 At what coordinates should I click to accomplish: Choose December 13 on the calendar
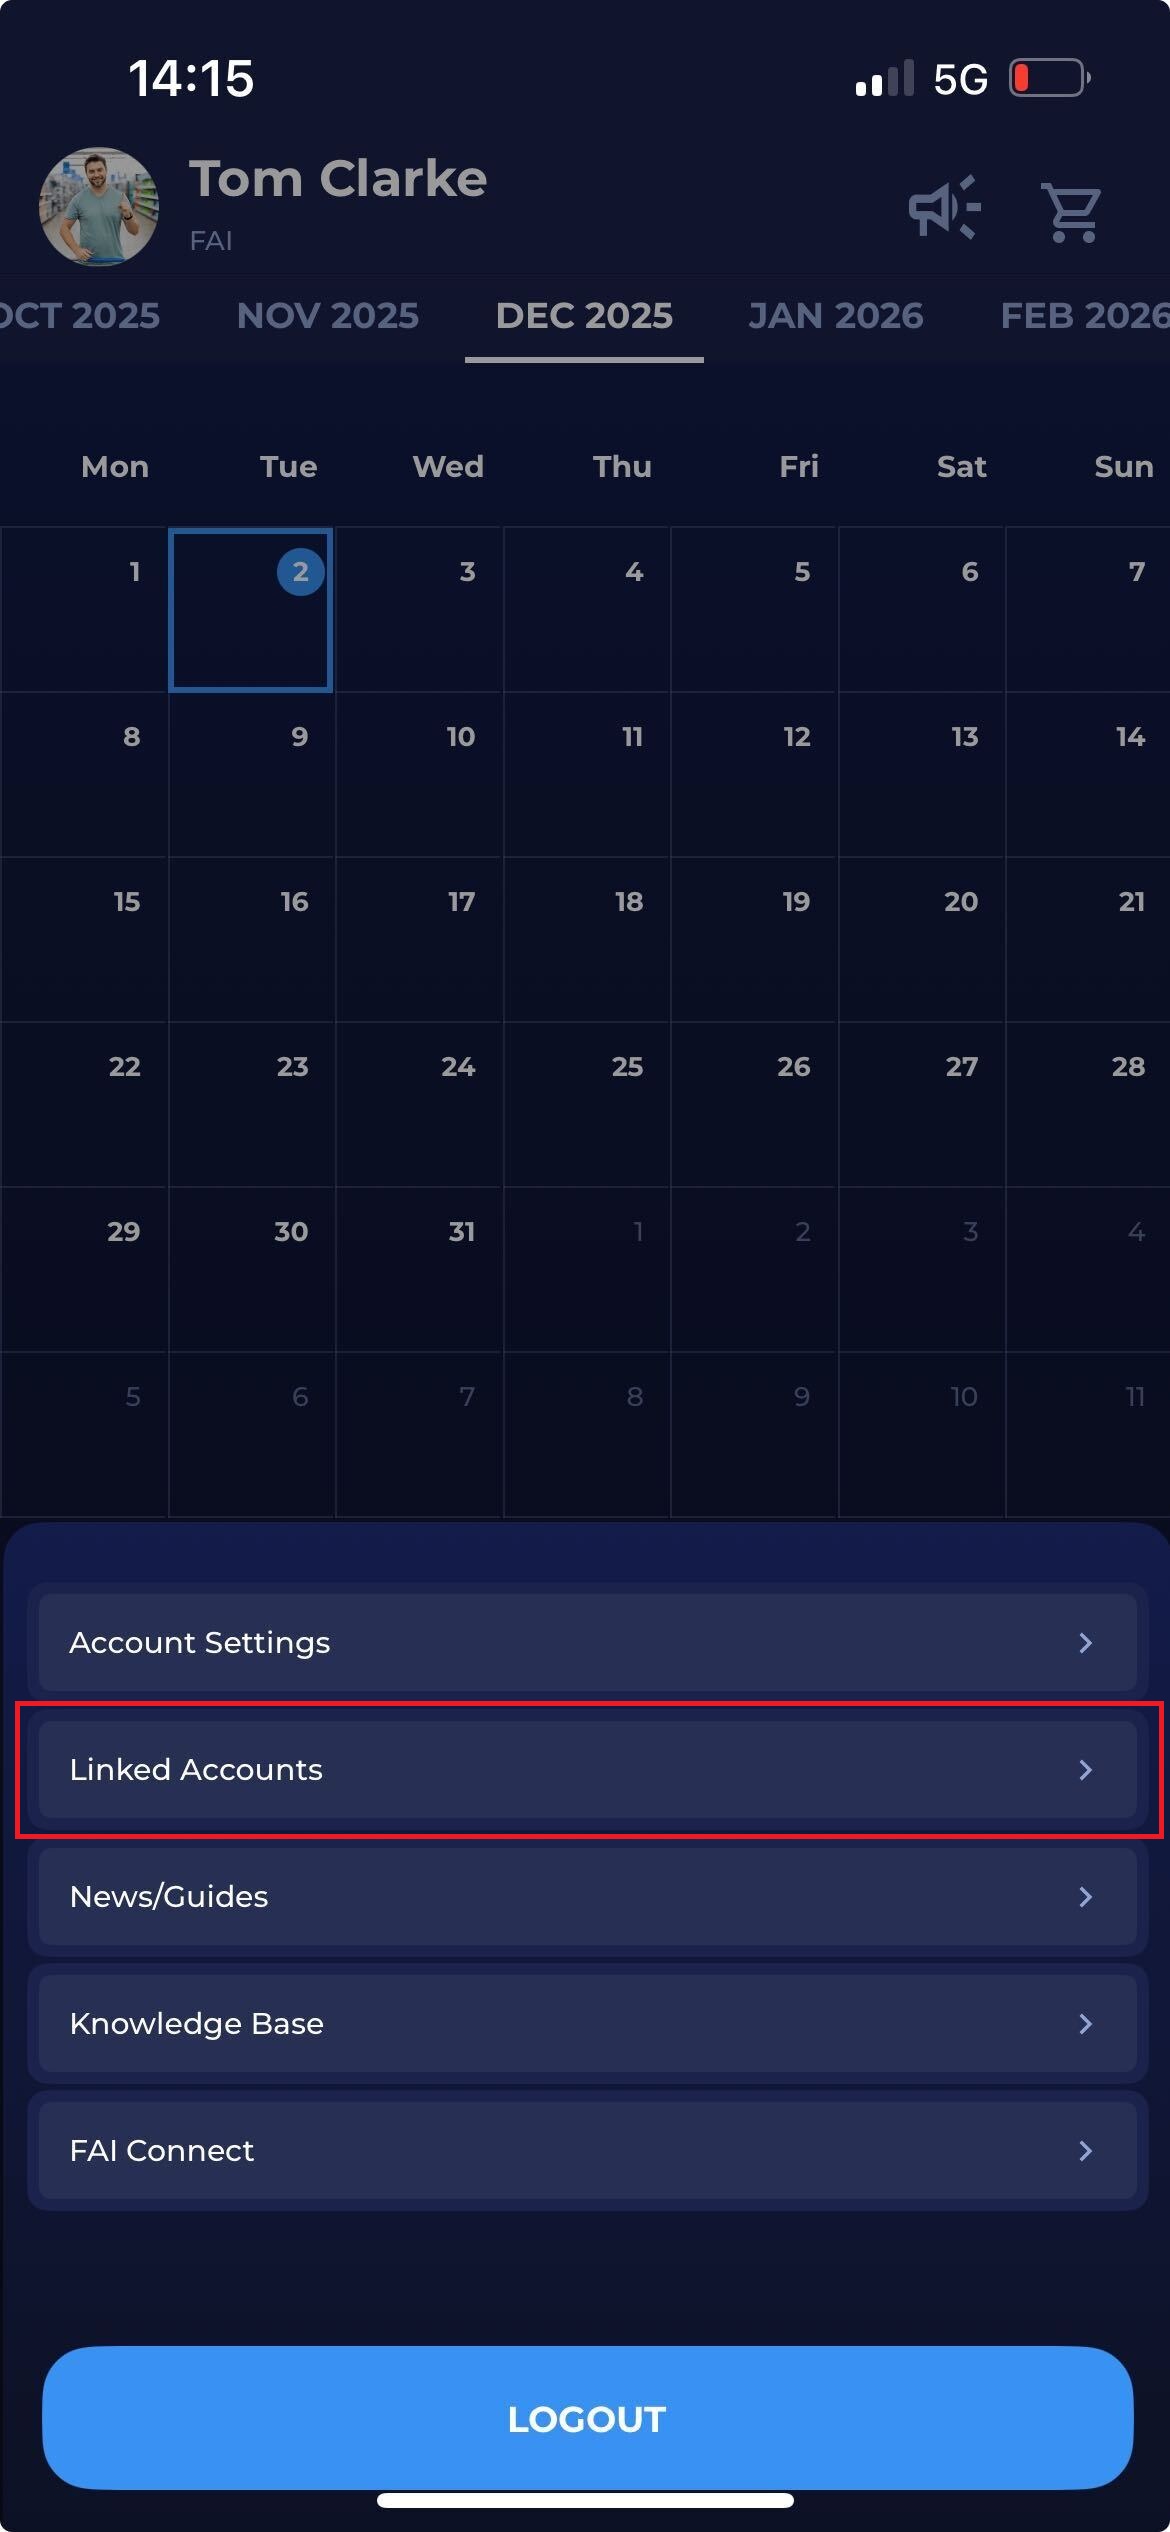pos(922,773)
